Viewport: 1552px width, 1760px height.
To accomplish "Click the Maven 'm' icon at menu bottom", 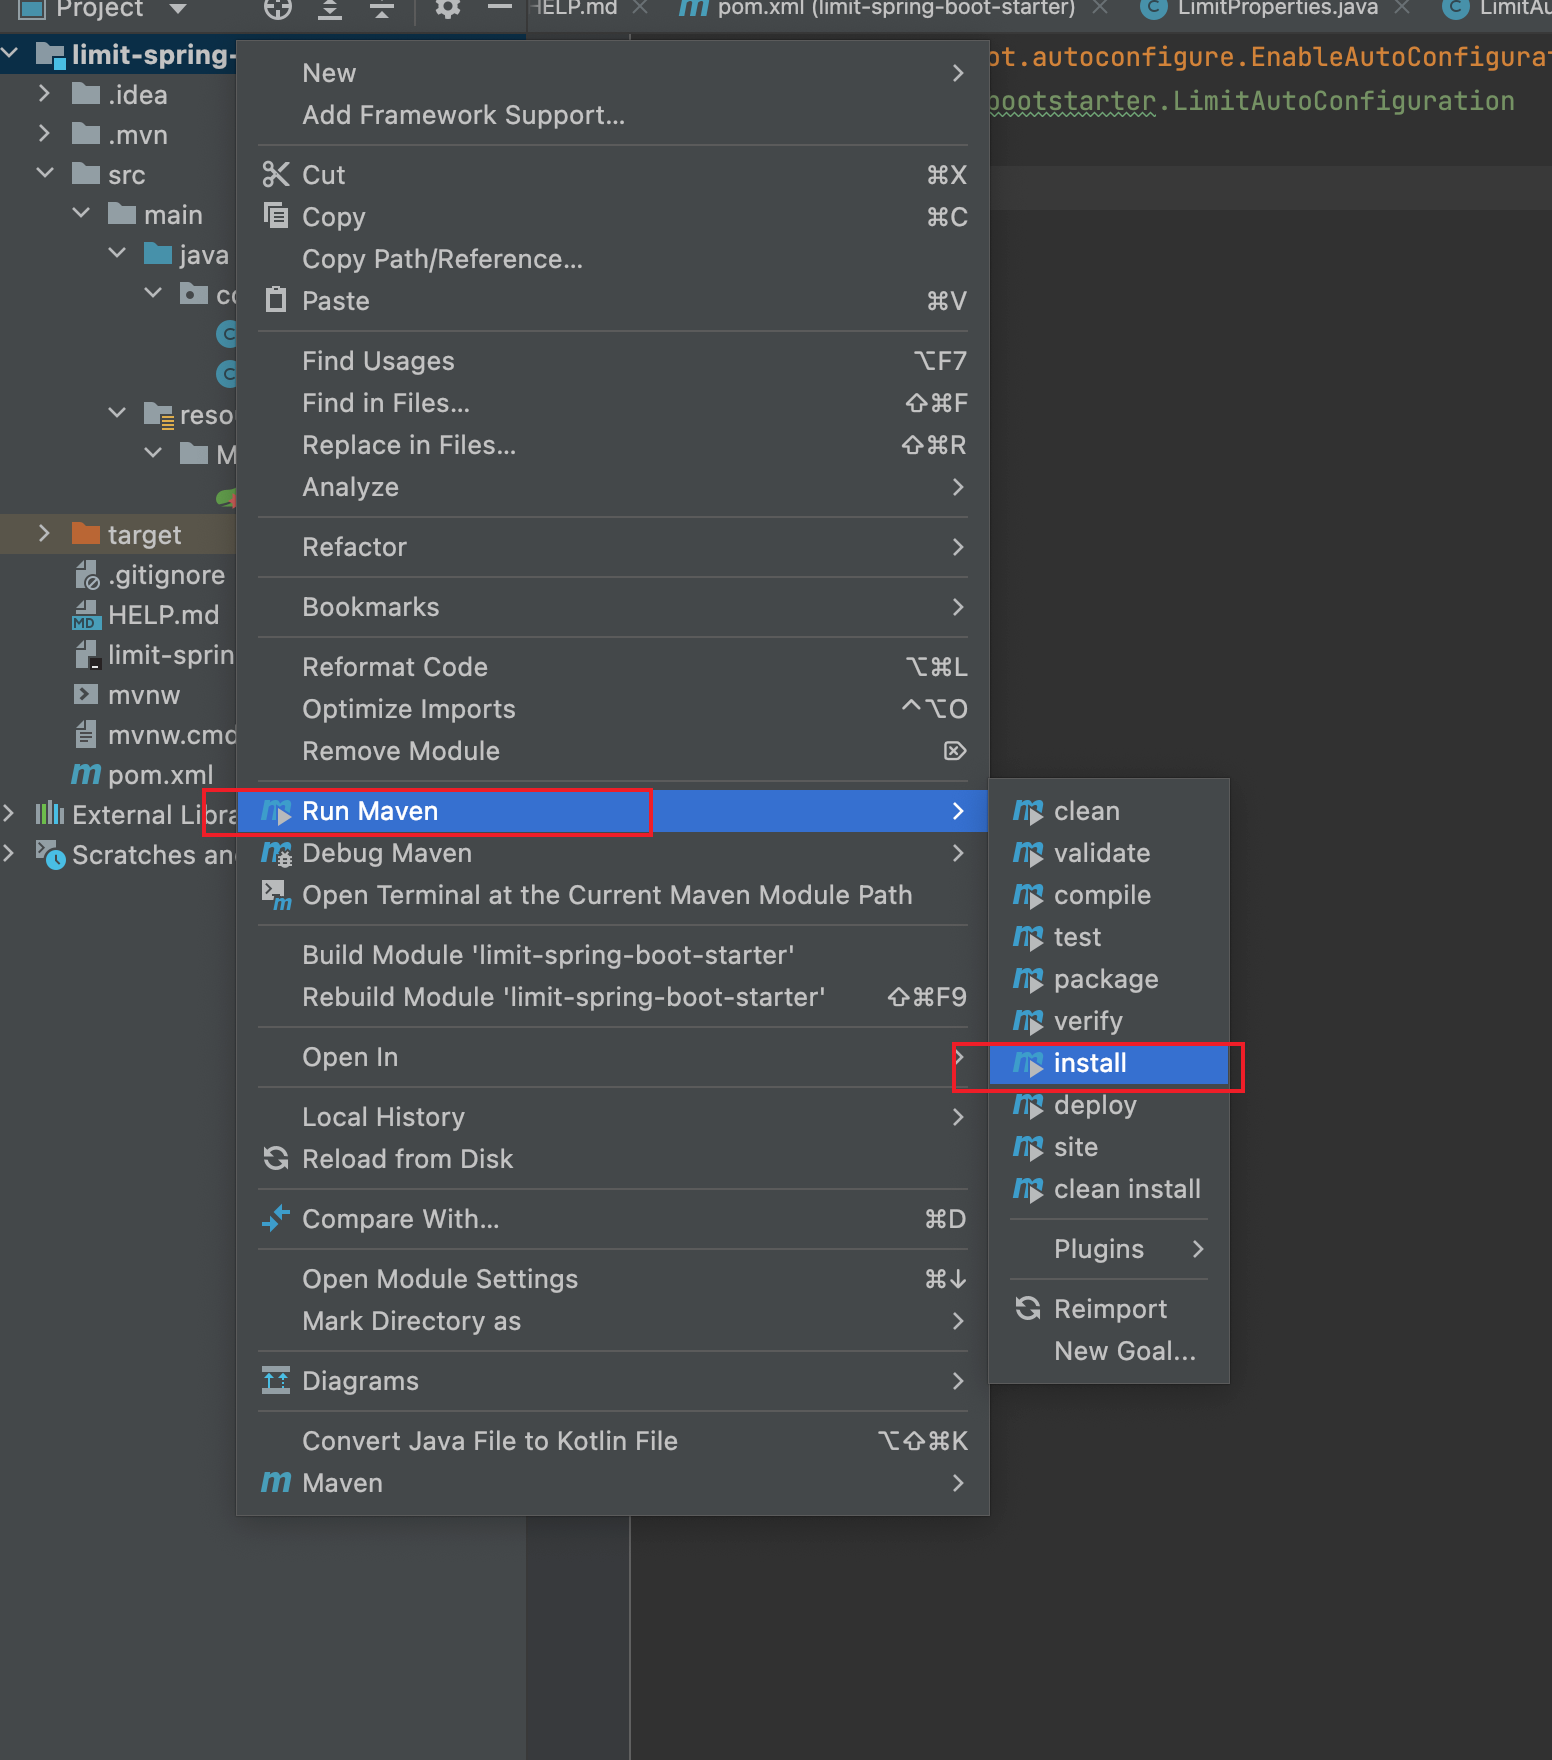I will click(x=276, y=1481).
